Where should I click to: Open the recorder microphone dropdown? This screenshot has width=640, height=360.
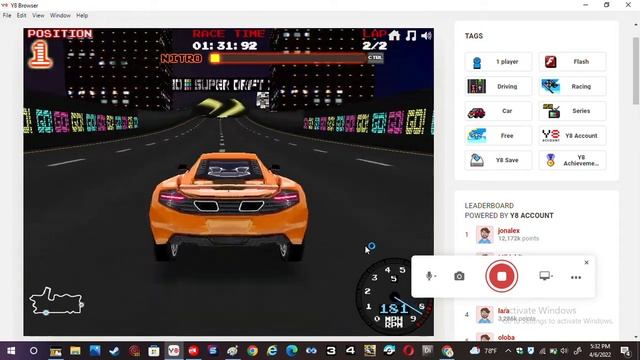pyautogui.click(x=431, y=276)
